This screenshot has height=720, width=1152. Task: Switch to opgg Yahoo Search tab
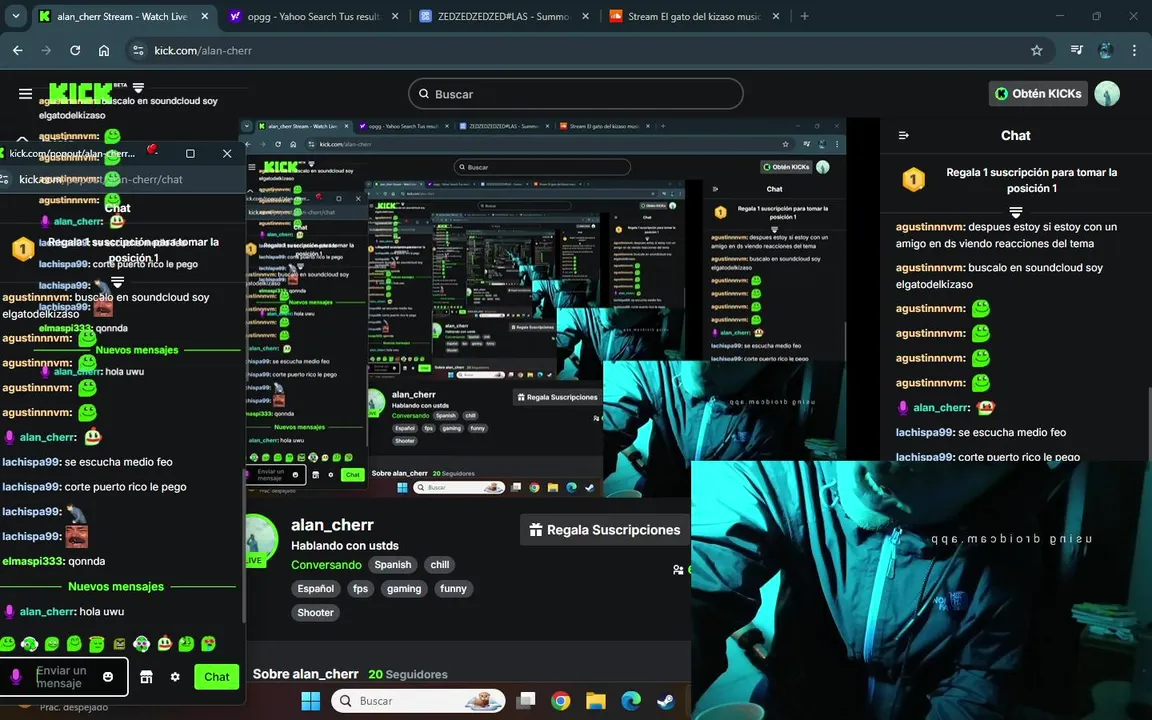[312, 16]
